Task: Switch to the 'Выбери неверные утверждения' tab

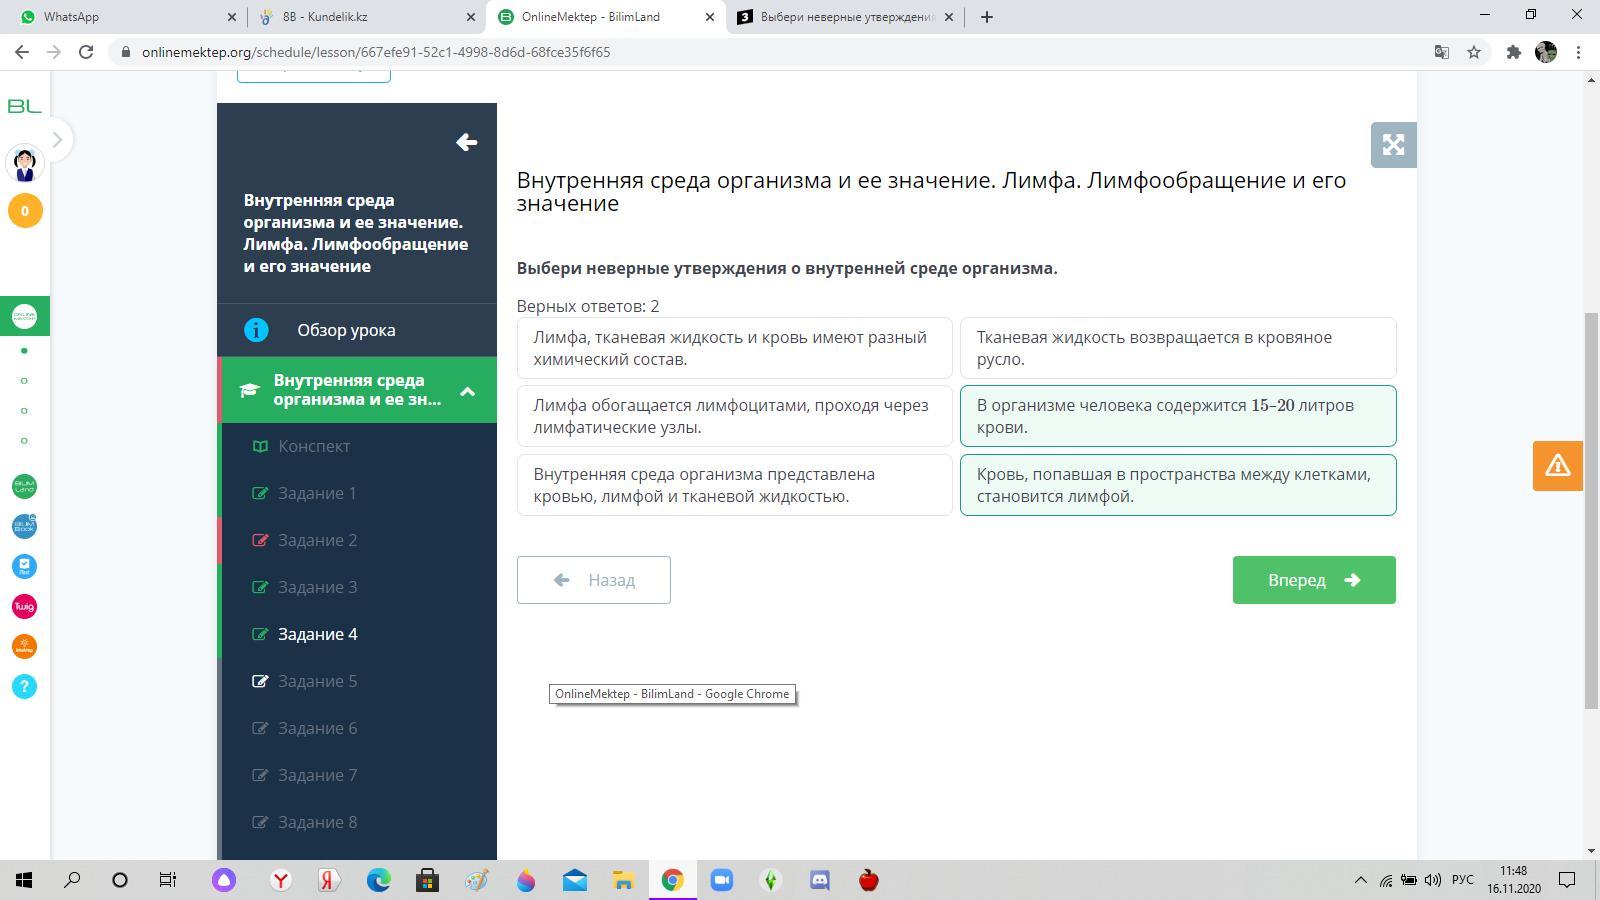Action: (x=846, y=17)
